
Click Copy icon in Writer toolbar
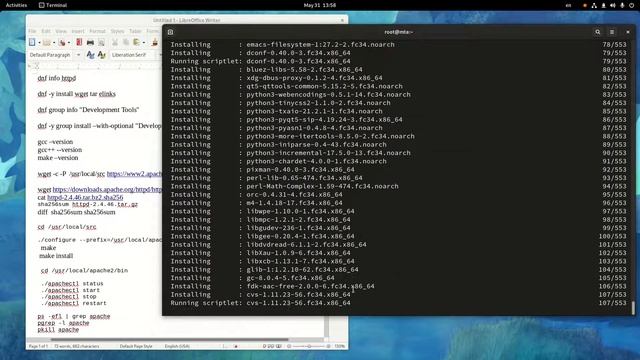pos(126,42)
